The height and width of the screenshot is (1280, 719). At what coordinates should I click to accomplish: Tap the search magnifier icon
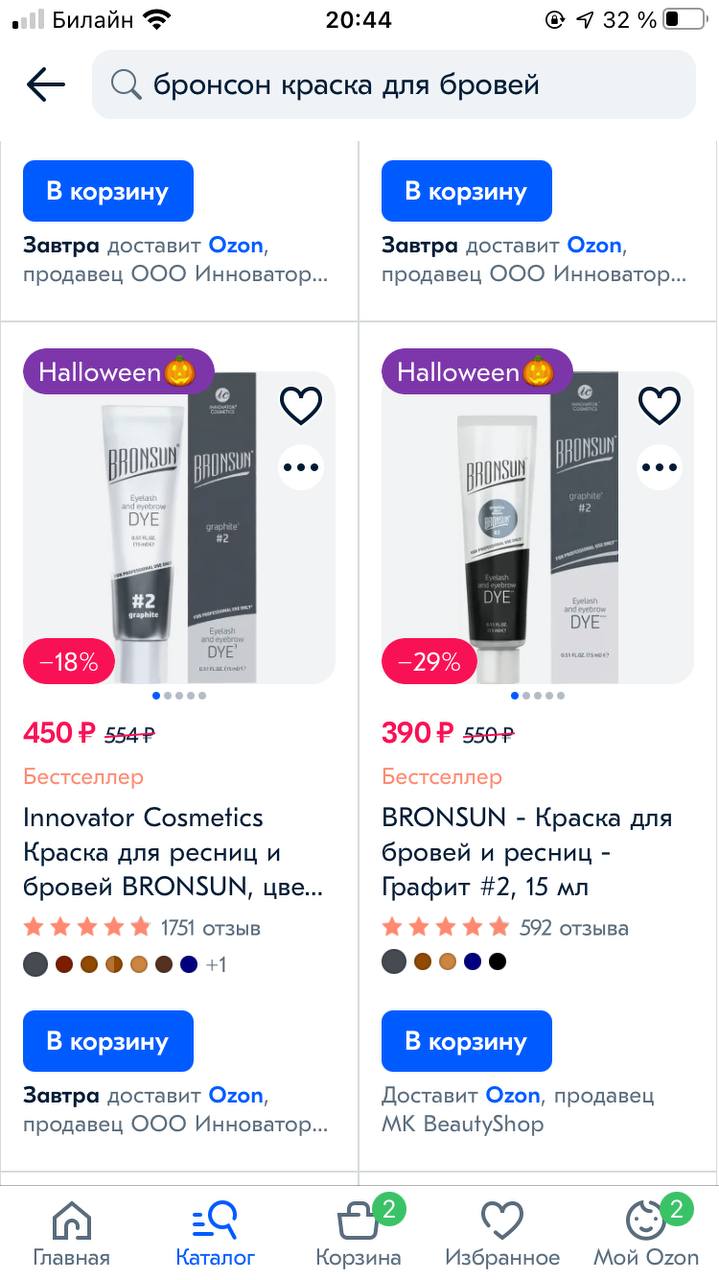coord(126,85)
